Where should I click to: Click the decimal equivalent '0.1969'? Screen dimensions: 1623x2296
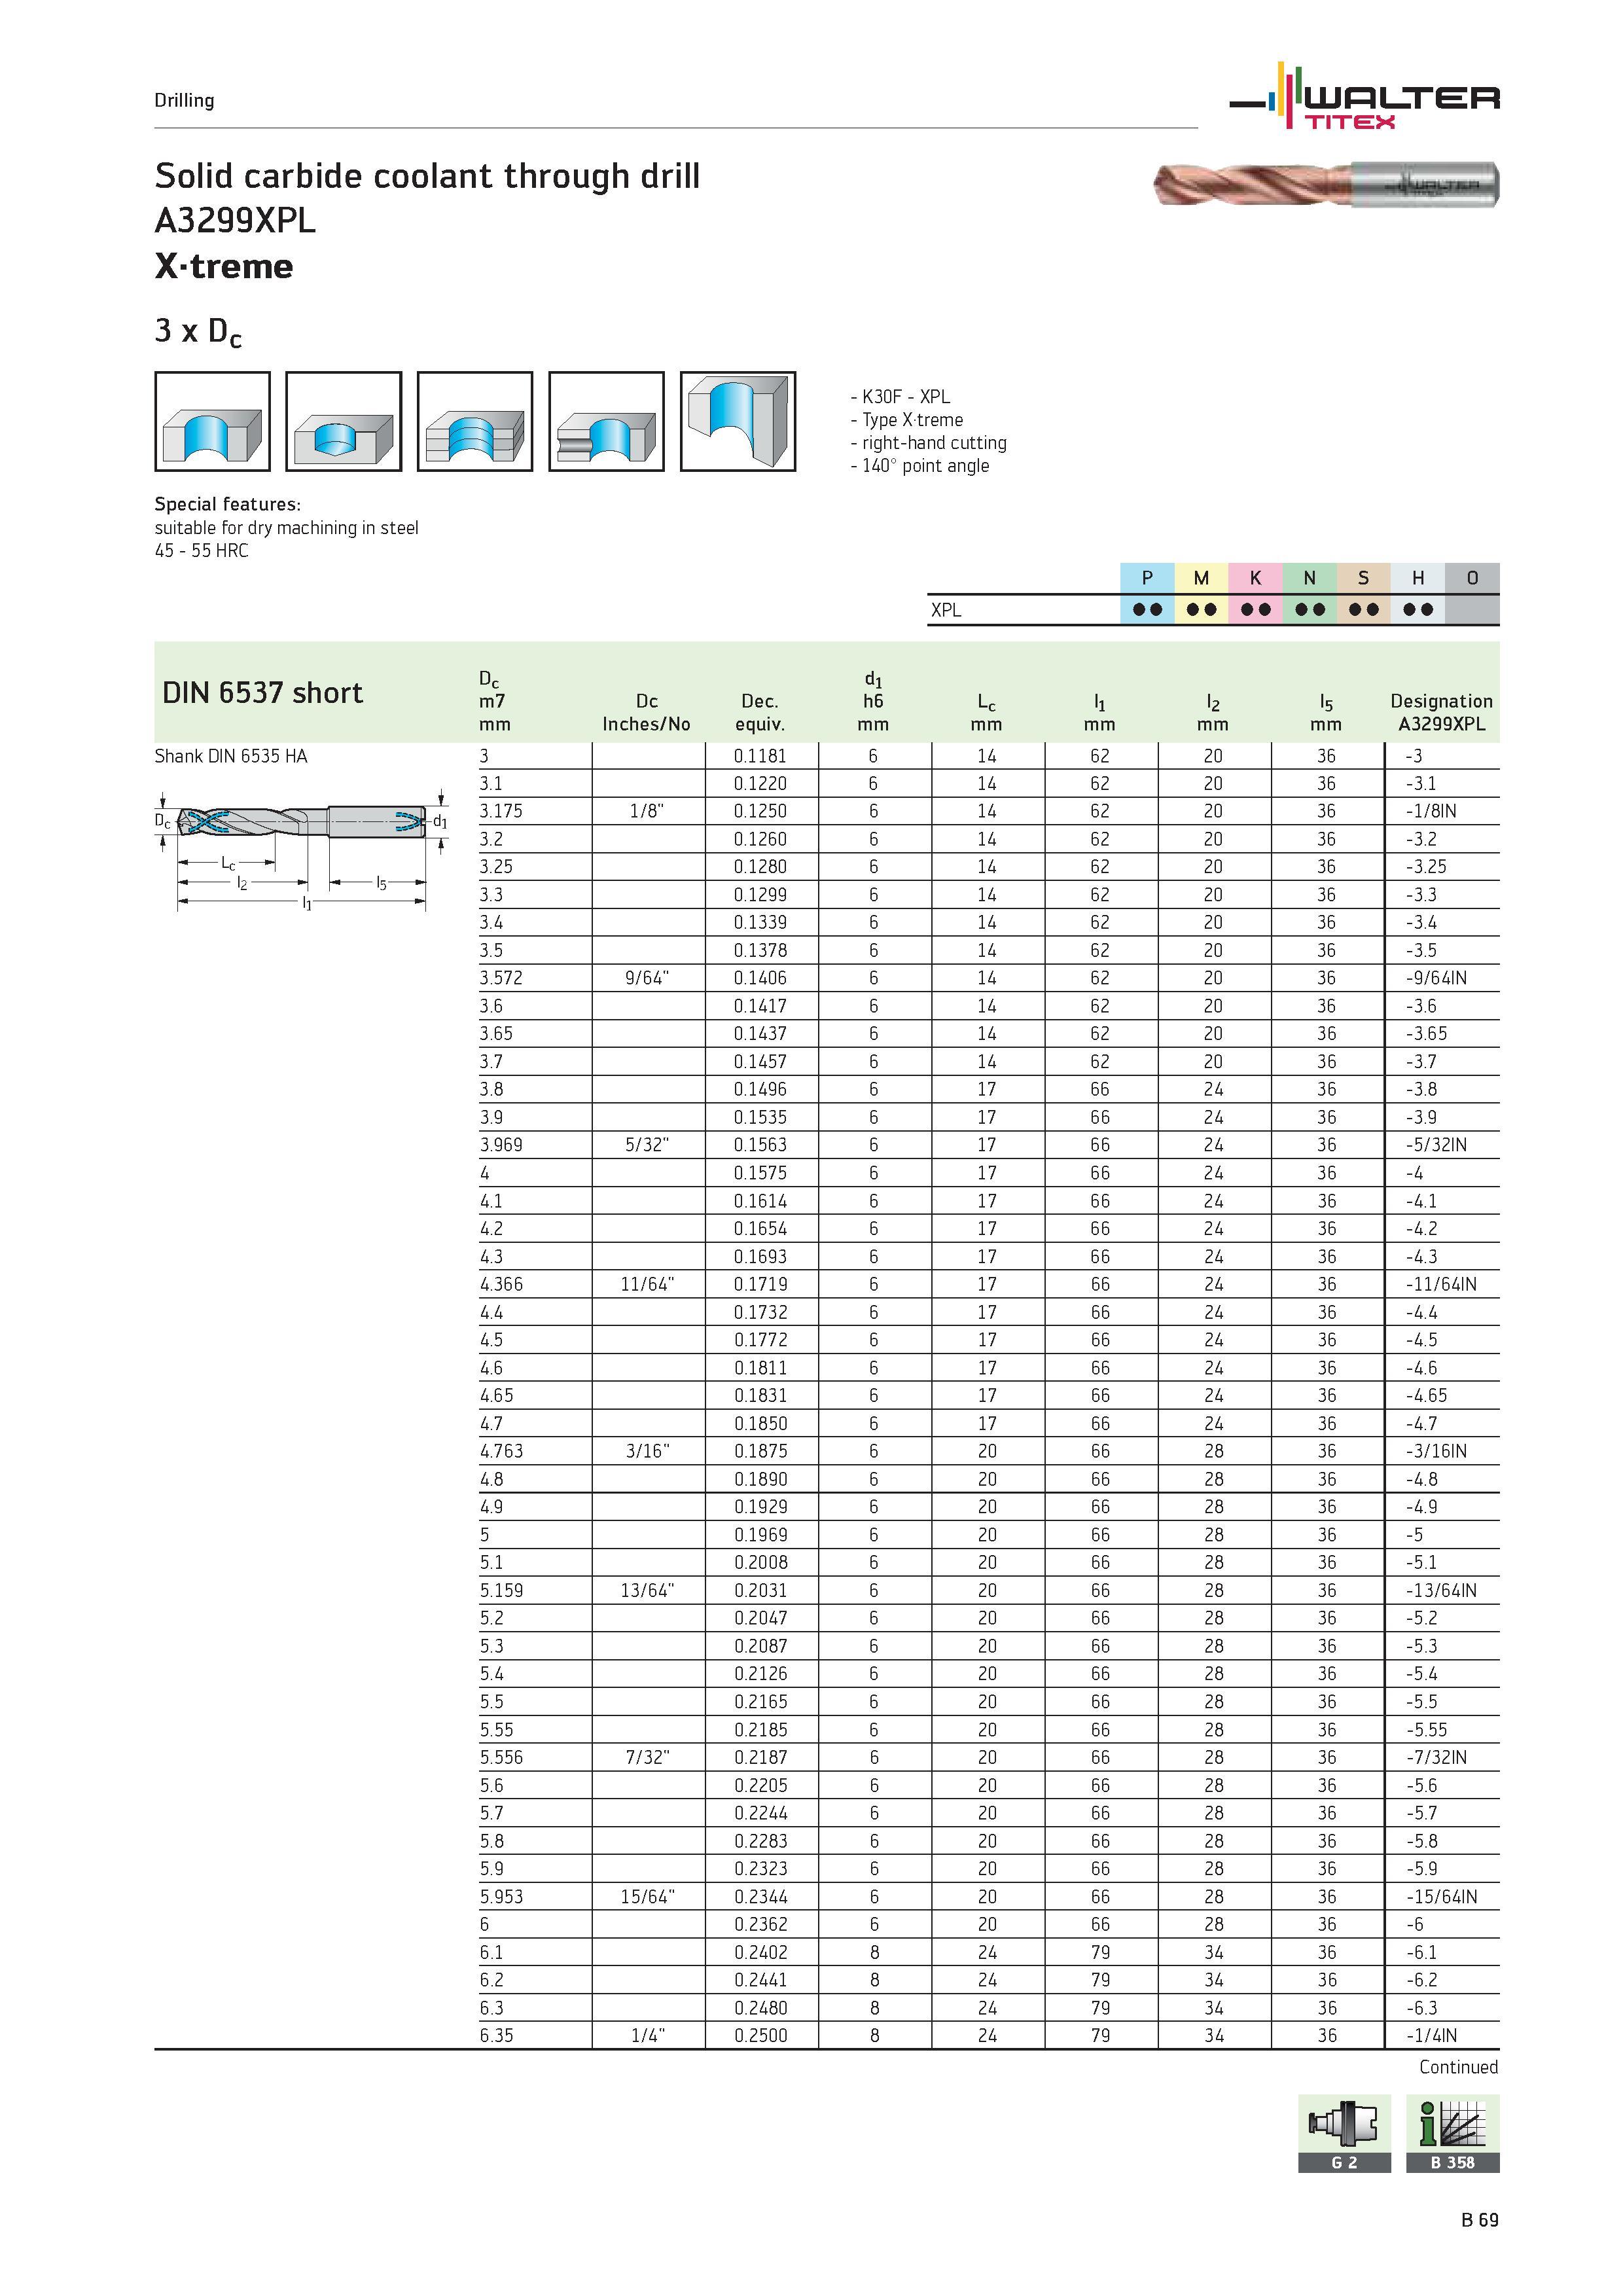[x=760, y=1535]
